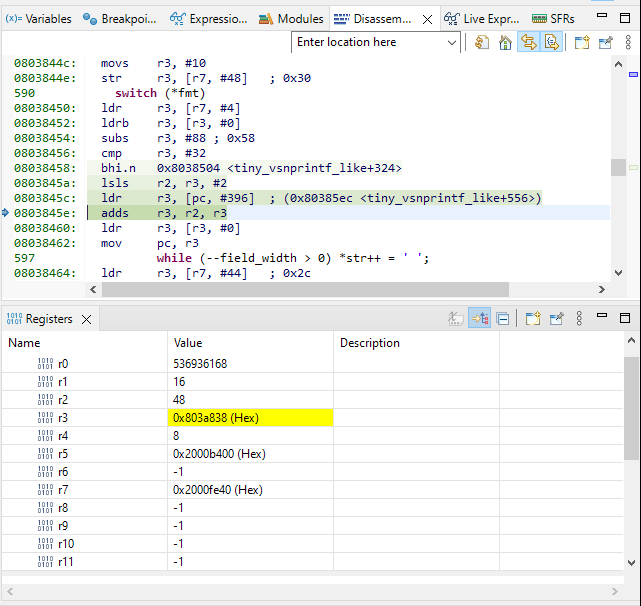641x606 pixels.
Task: Switch to the Variables tab
Action: 38,19
